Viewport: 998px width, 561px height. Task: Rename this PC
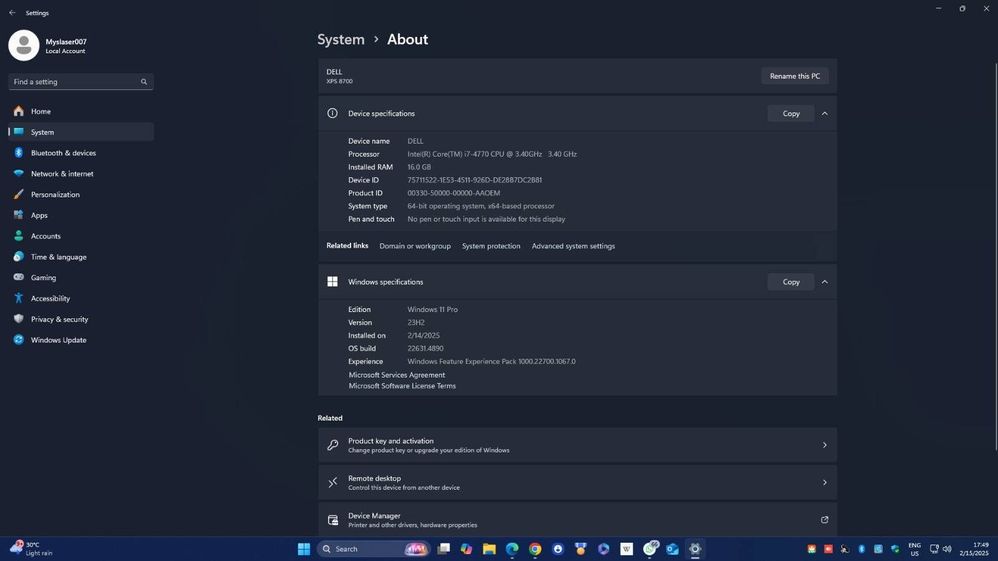click(794, 76)
